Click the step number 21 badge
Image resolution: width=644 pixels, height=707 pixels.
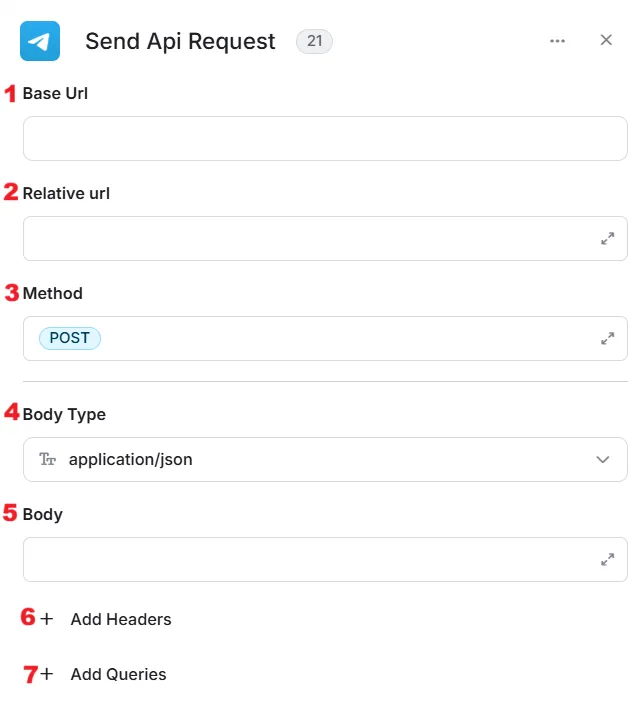[x=314, y=41]
